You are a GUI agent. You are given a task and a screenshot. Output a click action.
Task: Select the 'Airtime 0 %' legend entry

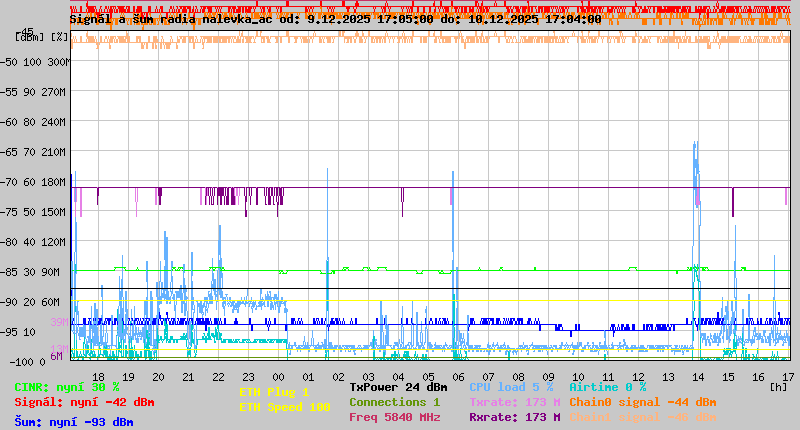tap(608, 387)
